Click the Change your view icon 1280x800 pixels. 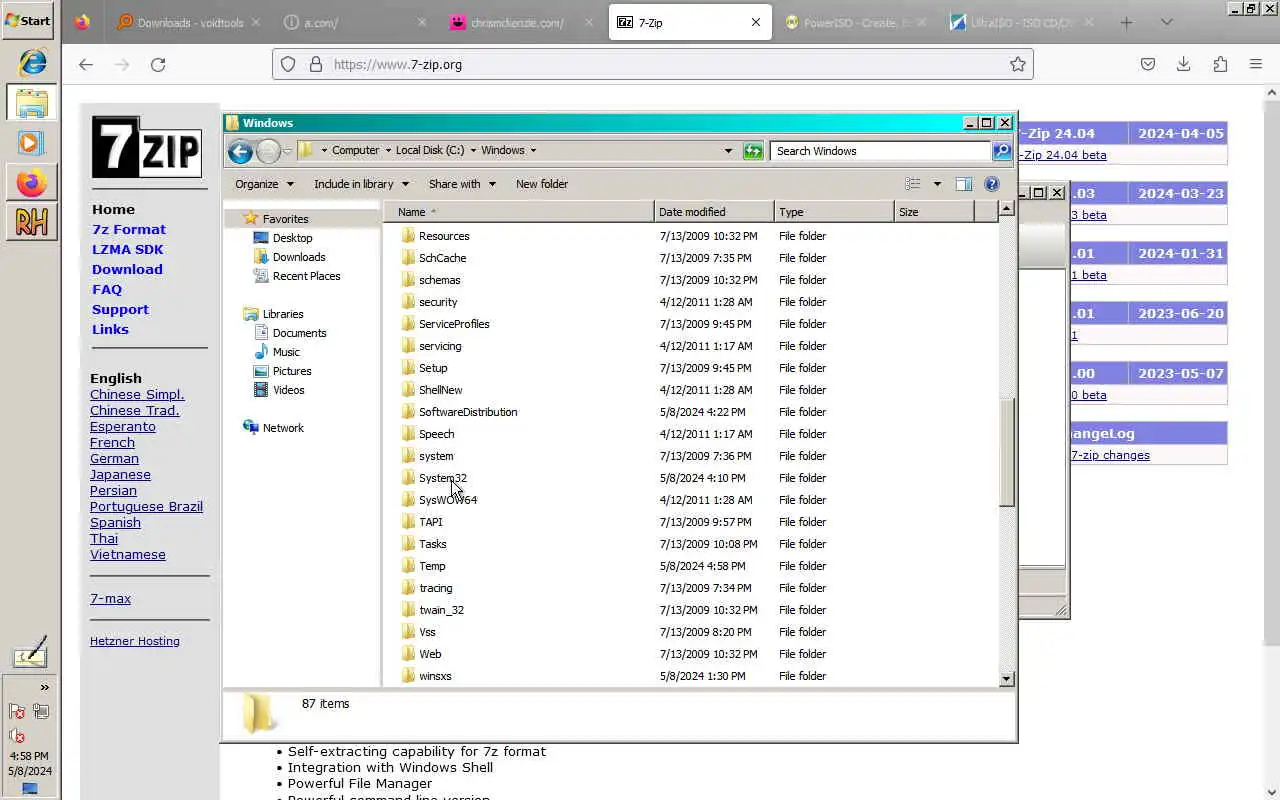913,184
